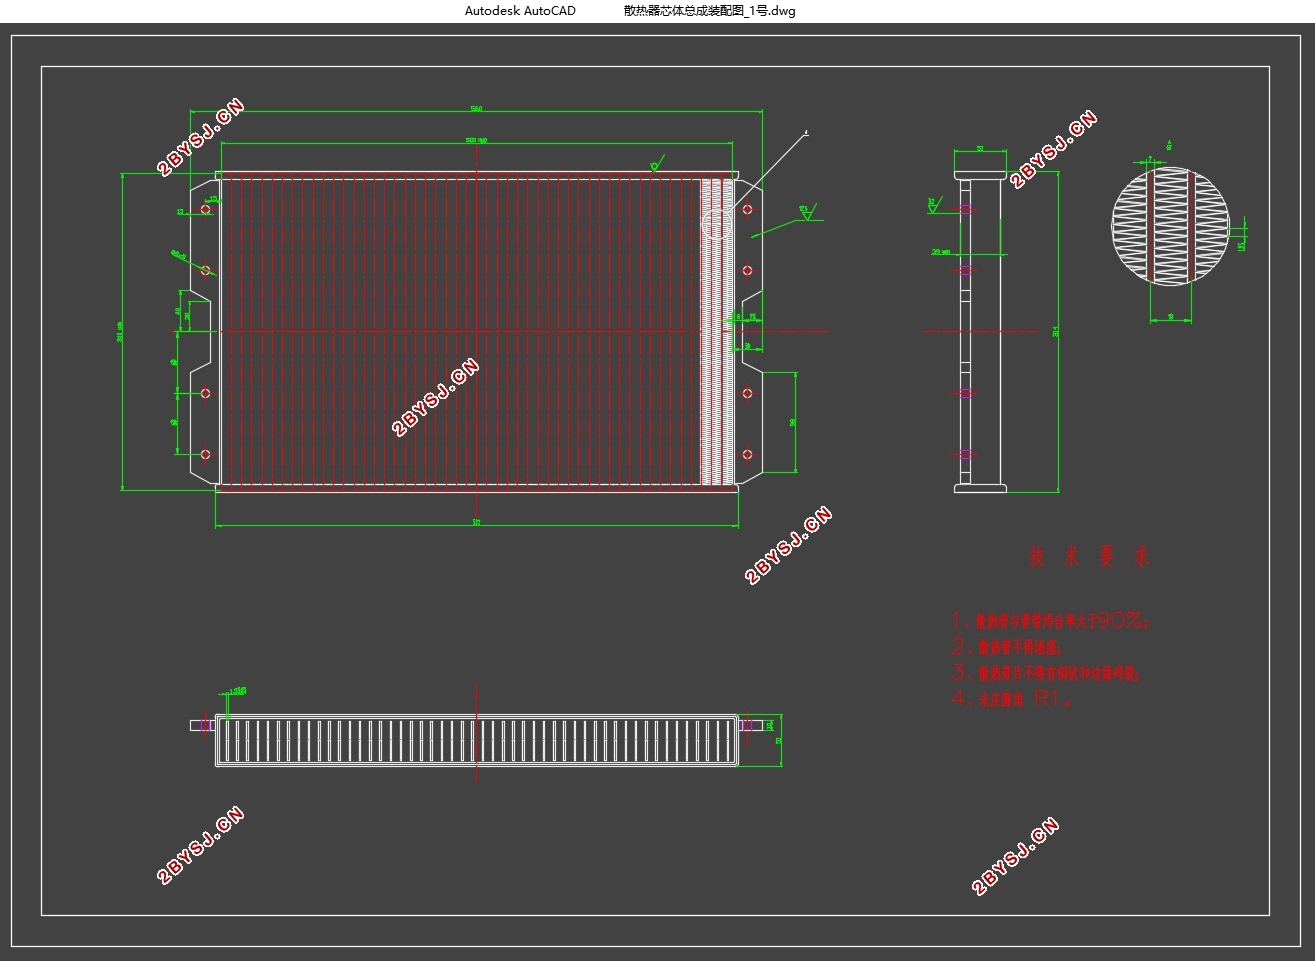The height and width of the screenshot is (961, 1315).
Task: Click the Autodesk AutoCAD title text
Action: tap(520, 11)
